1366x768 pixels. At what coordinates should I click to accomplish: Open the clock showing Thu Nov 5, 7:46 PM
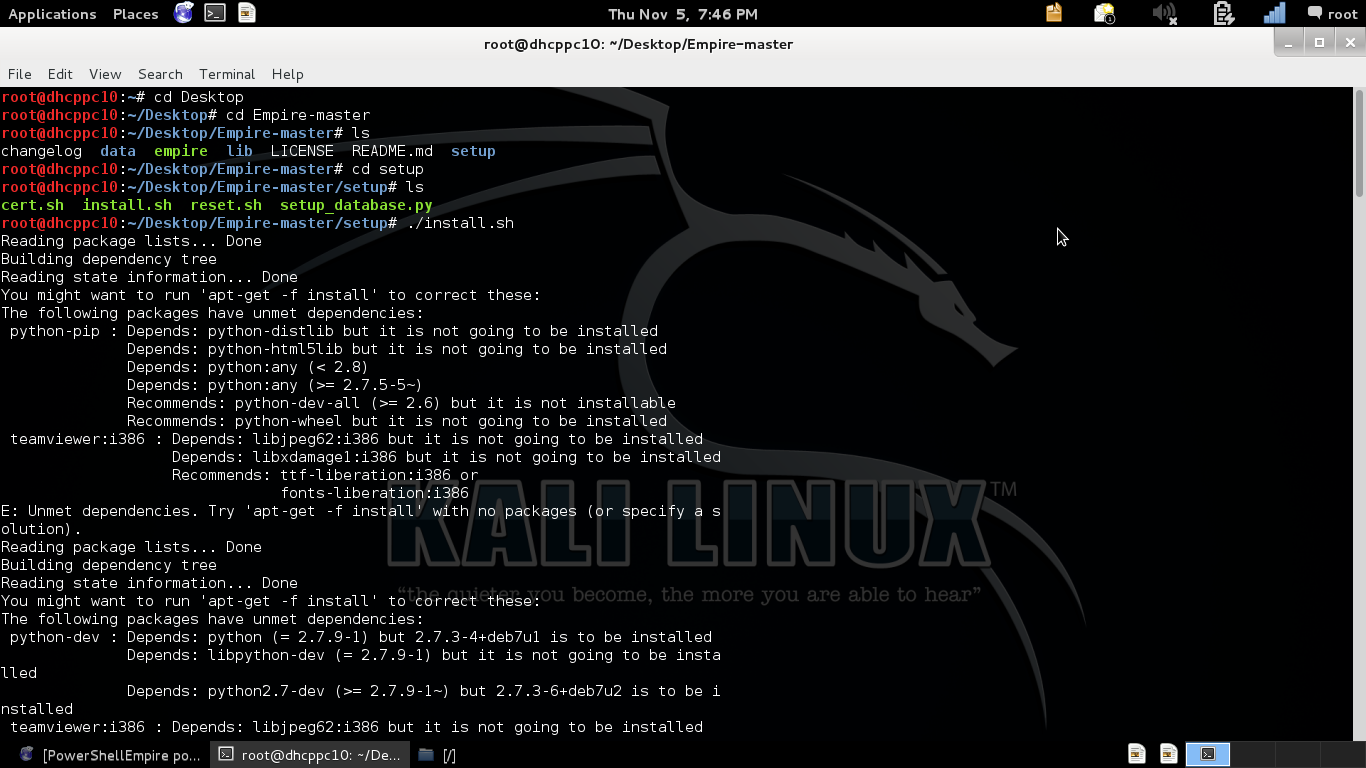coord(683,14)
